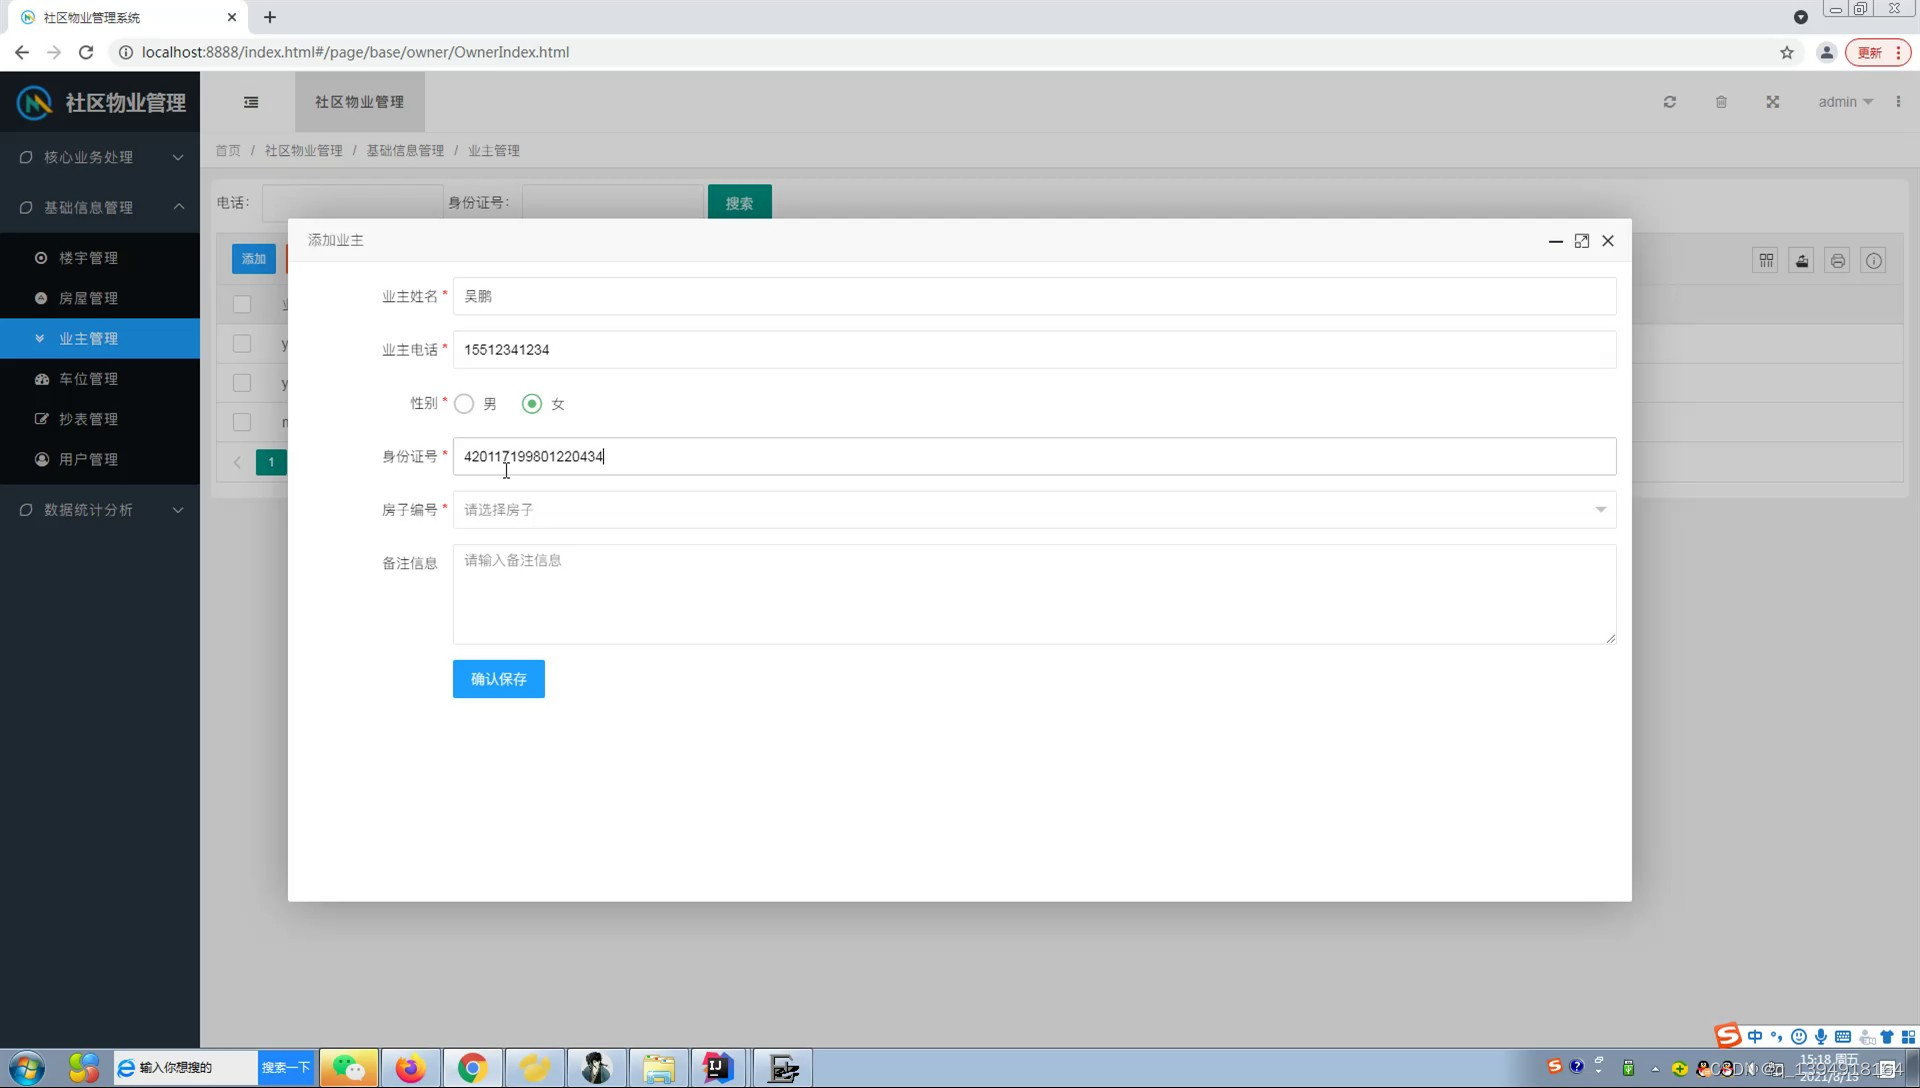This screenshot has width=1920, height=1088.
Task: Bookmark page with the star icon
Action: coord(1786,52)
